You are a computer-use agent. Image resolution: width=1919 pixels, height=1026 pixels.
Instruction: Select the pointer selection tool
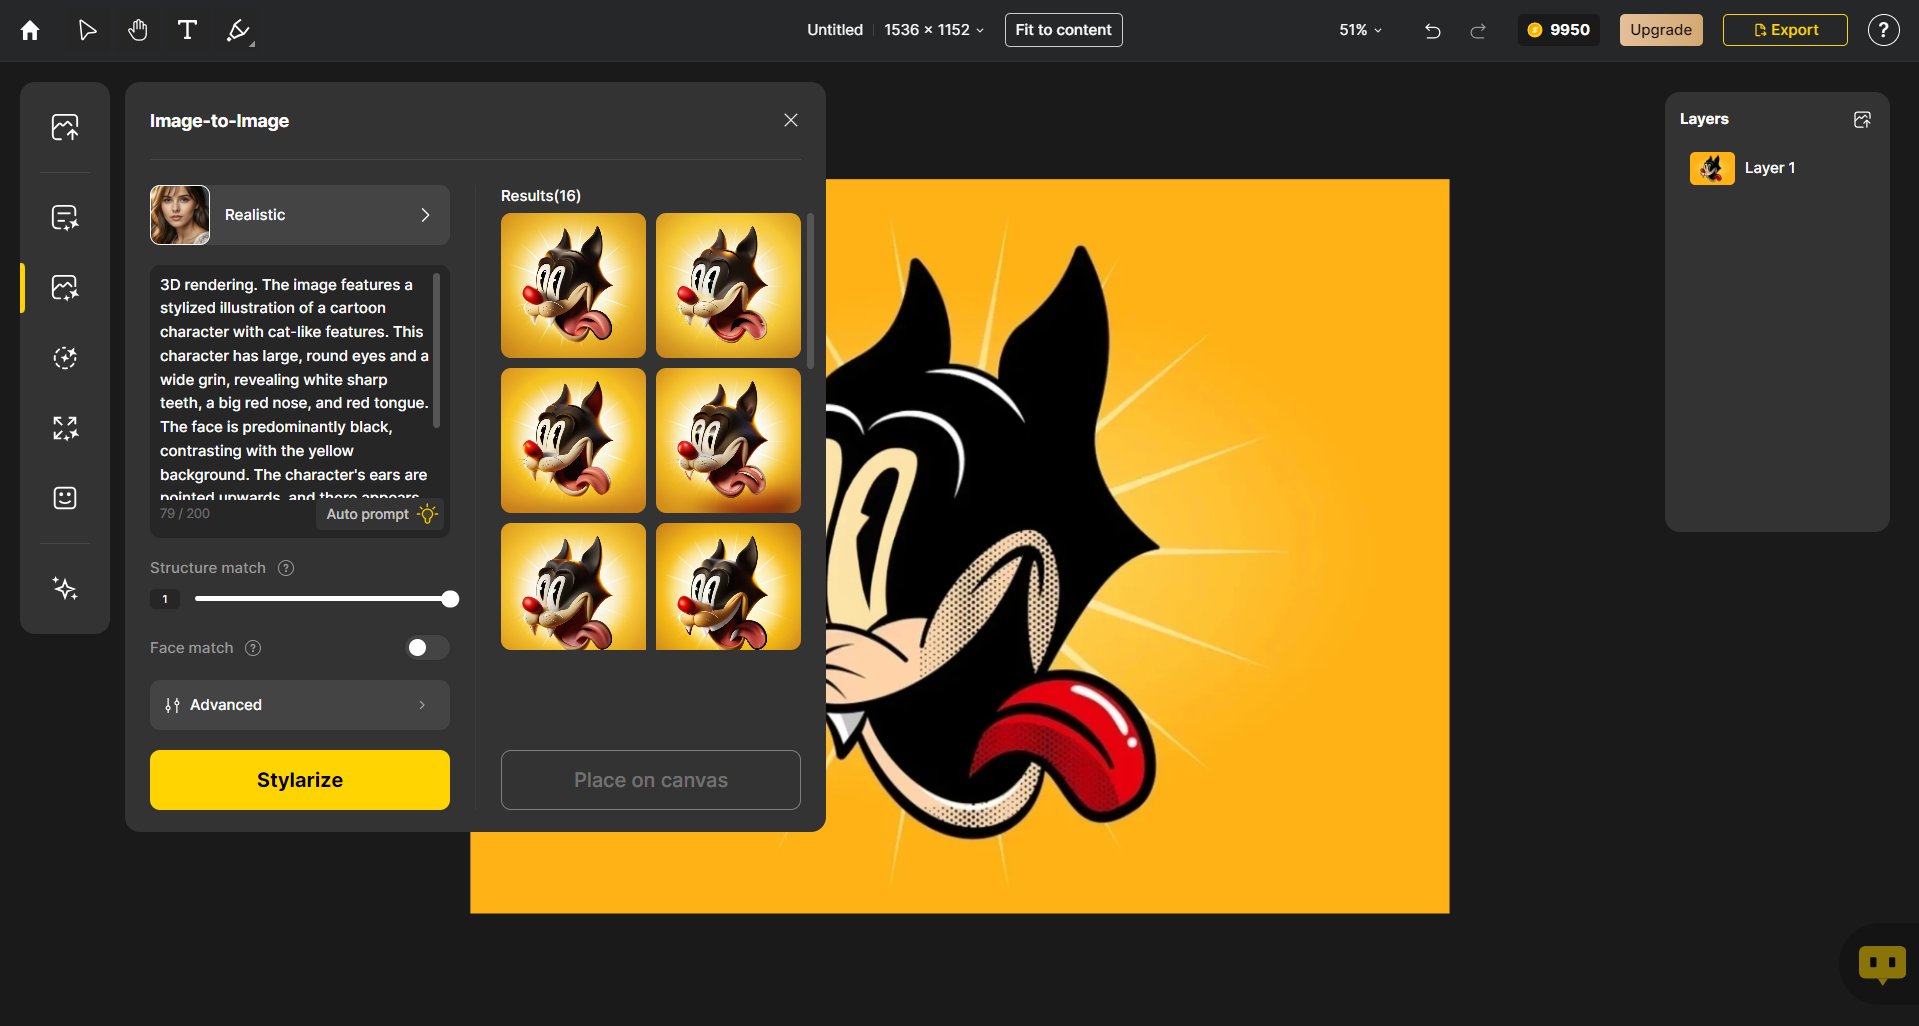coord(88,30)
